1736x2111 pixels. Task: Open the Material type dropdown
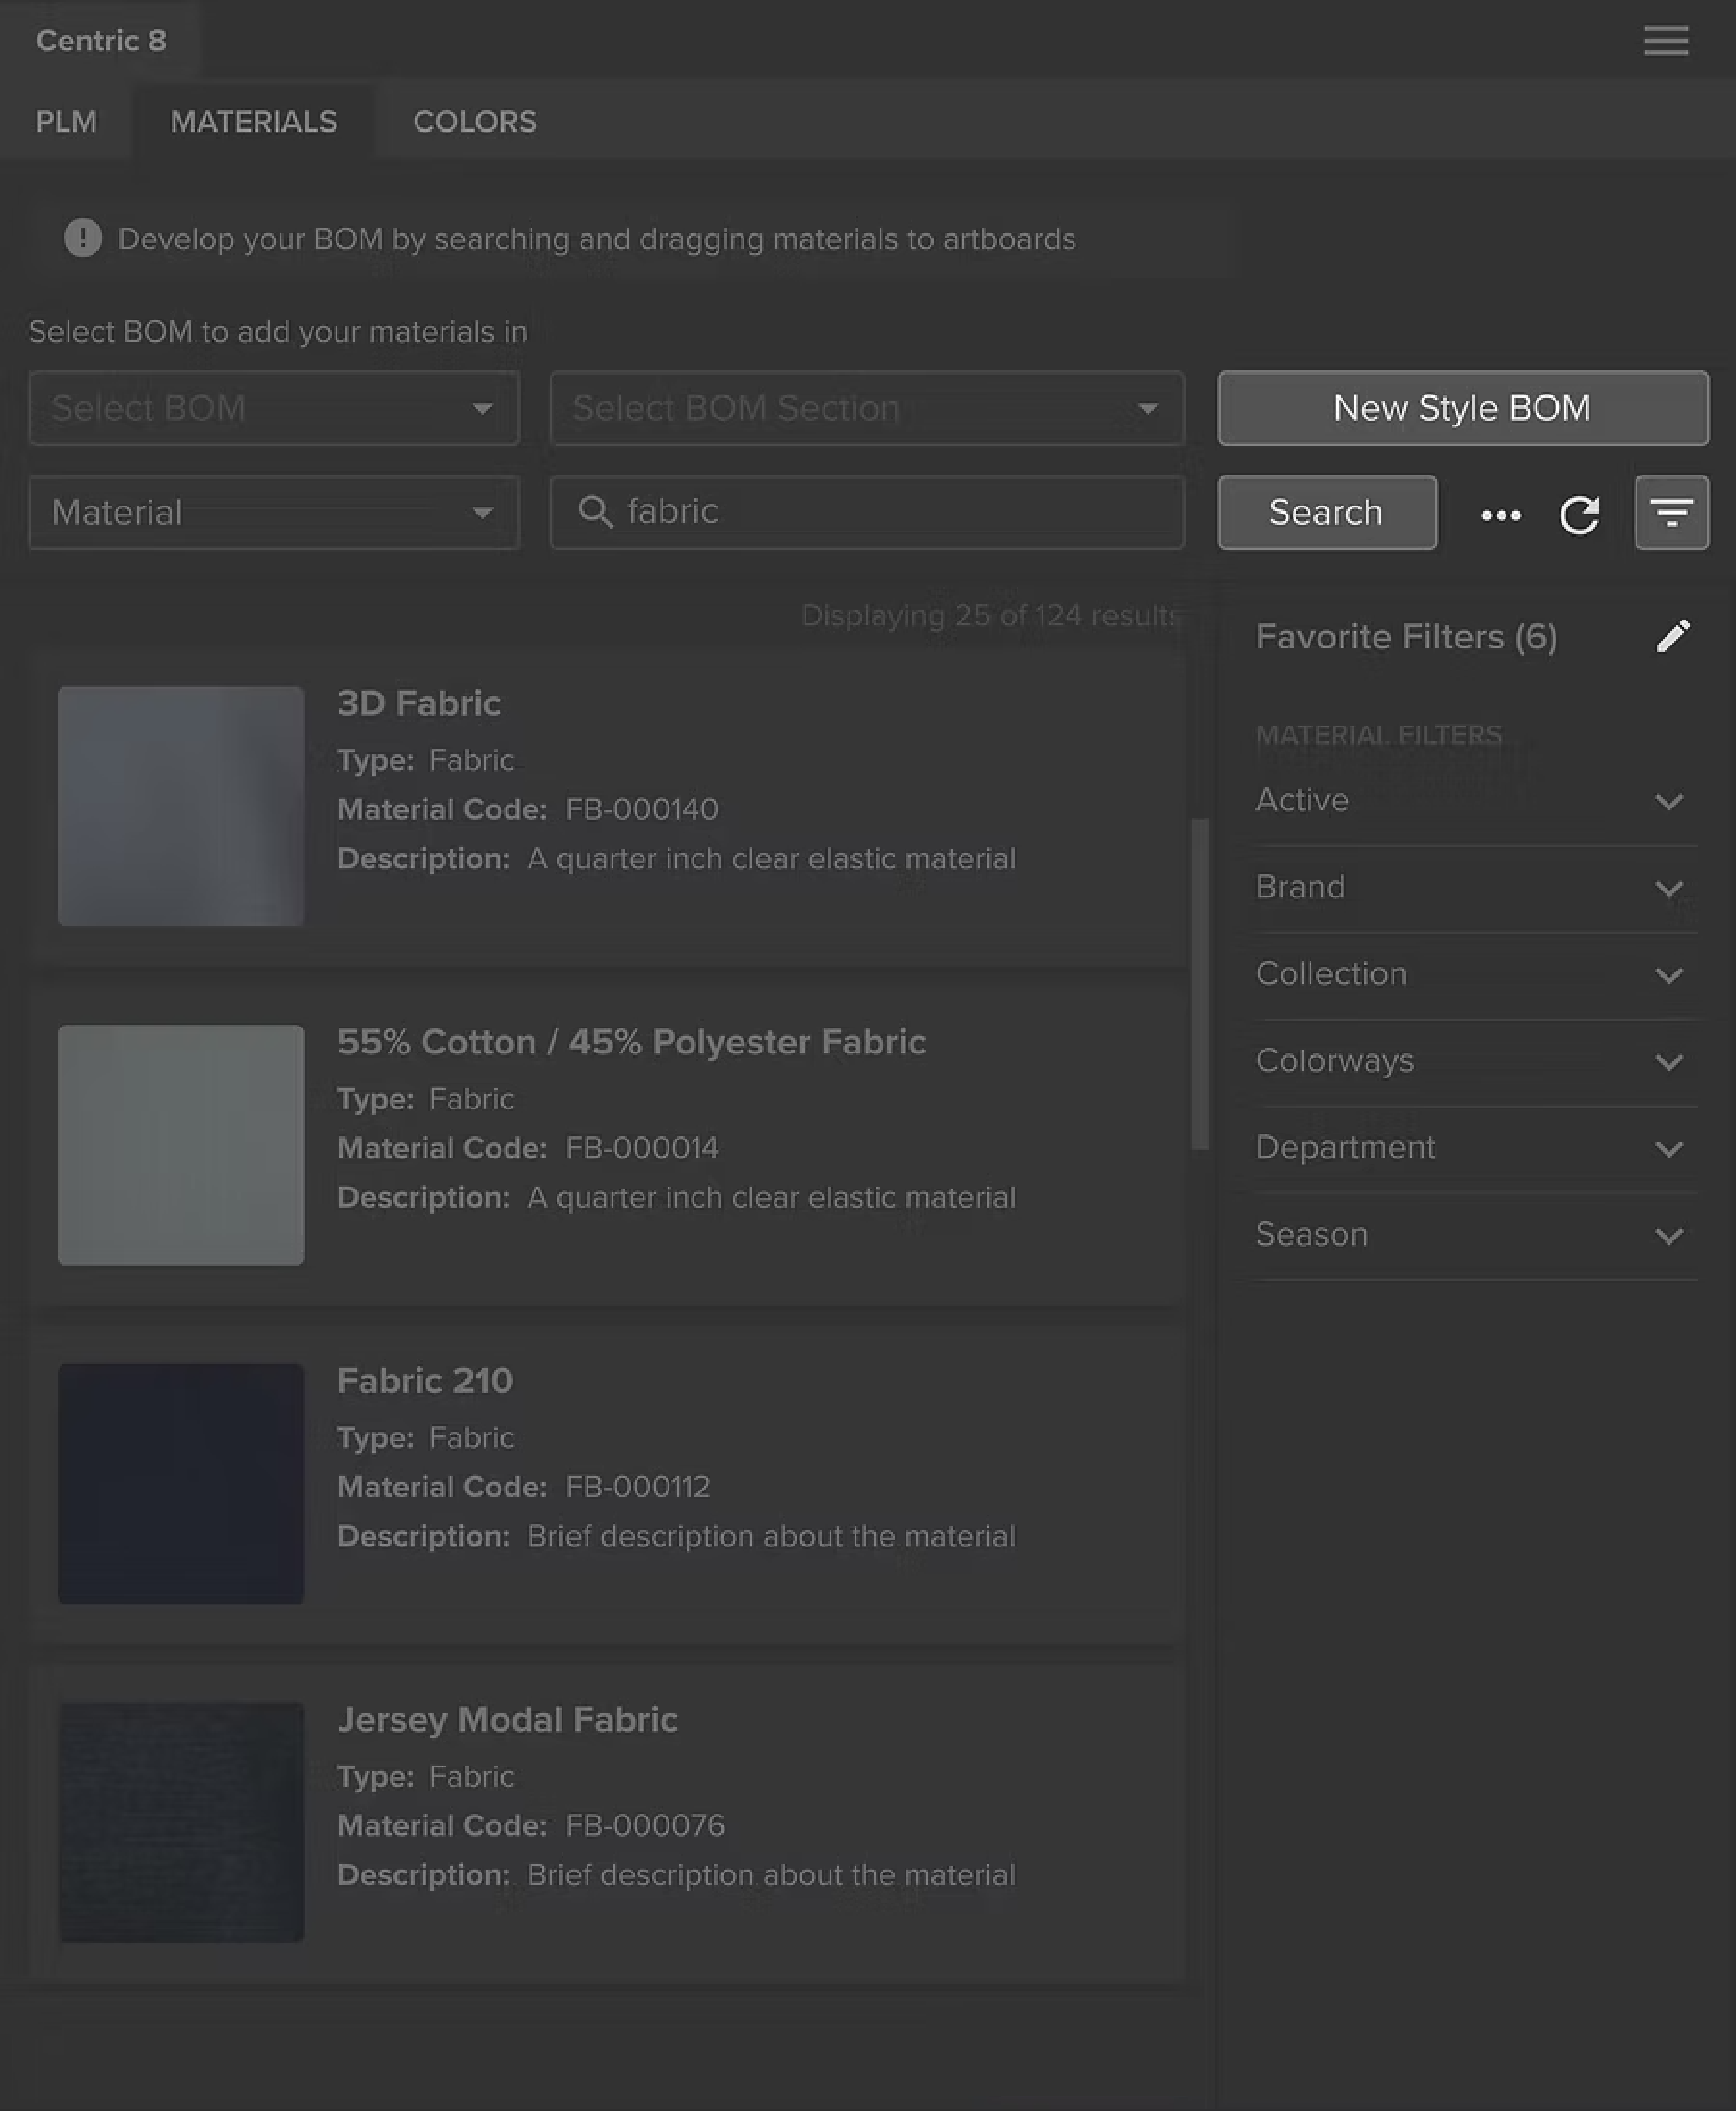pos(273,513)
